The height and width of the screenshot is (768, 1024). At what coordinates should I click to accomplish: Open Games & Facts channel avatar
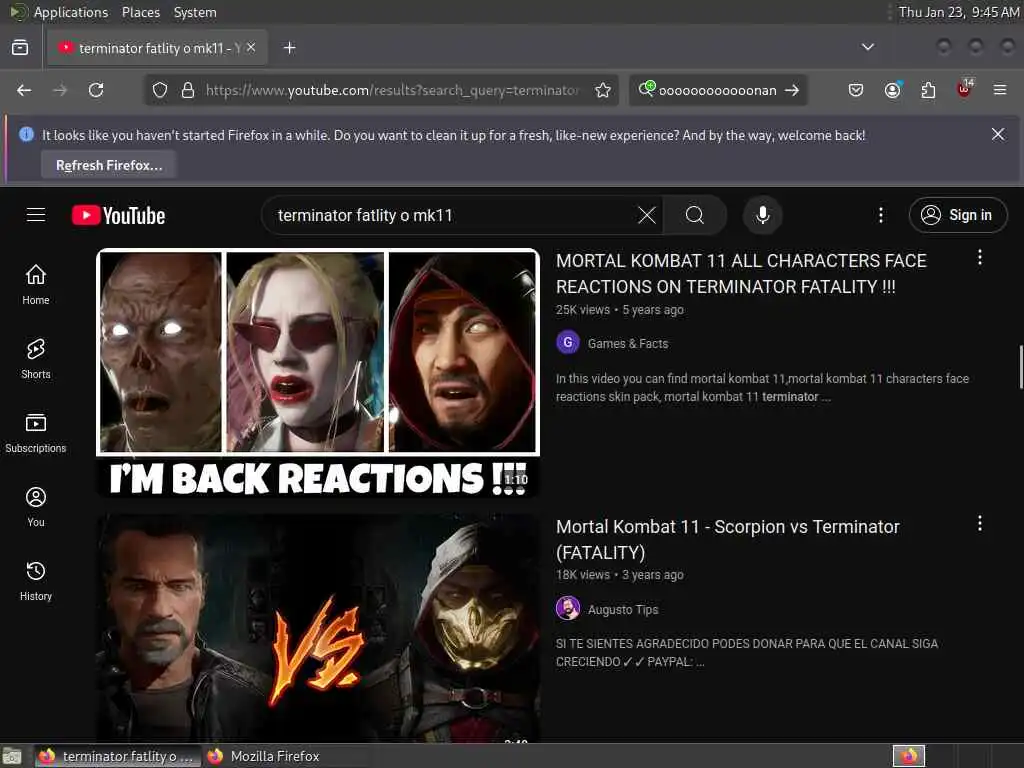tap(568, 342)
